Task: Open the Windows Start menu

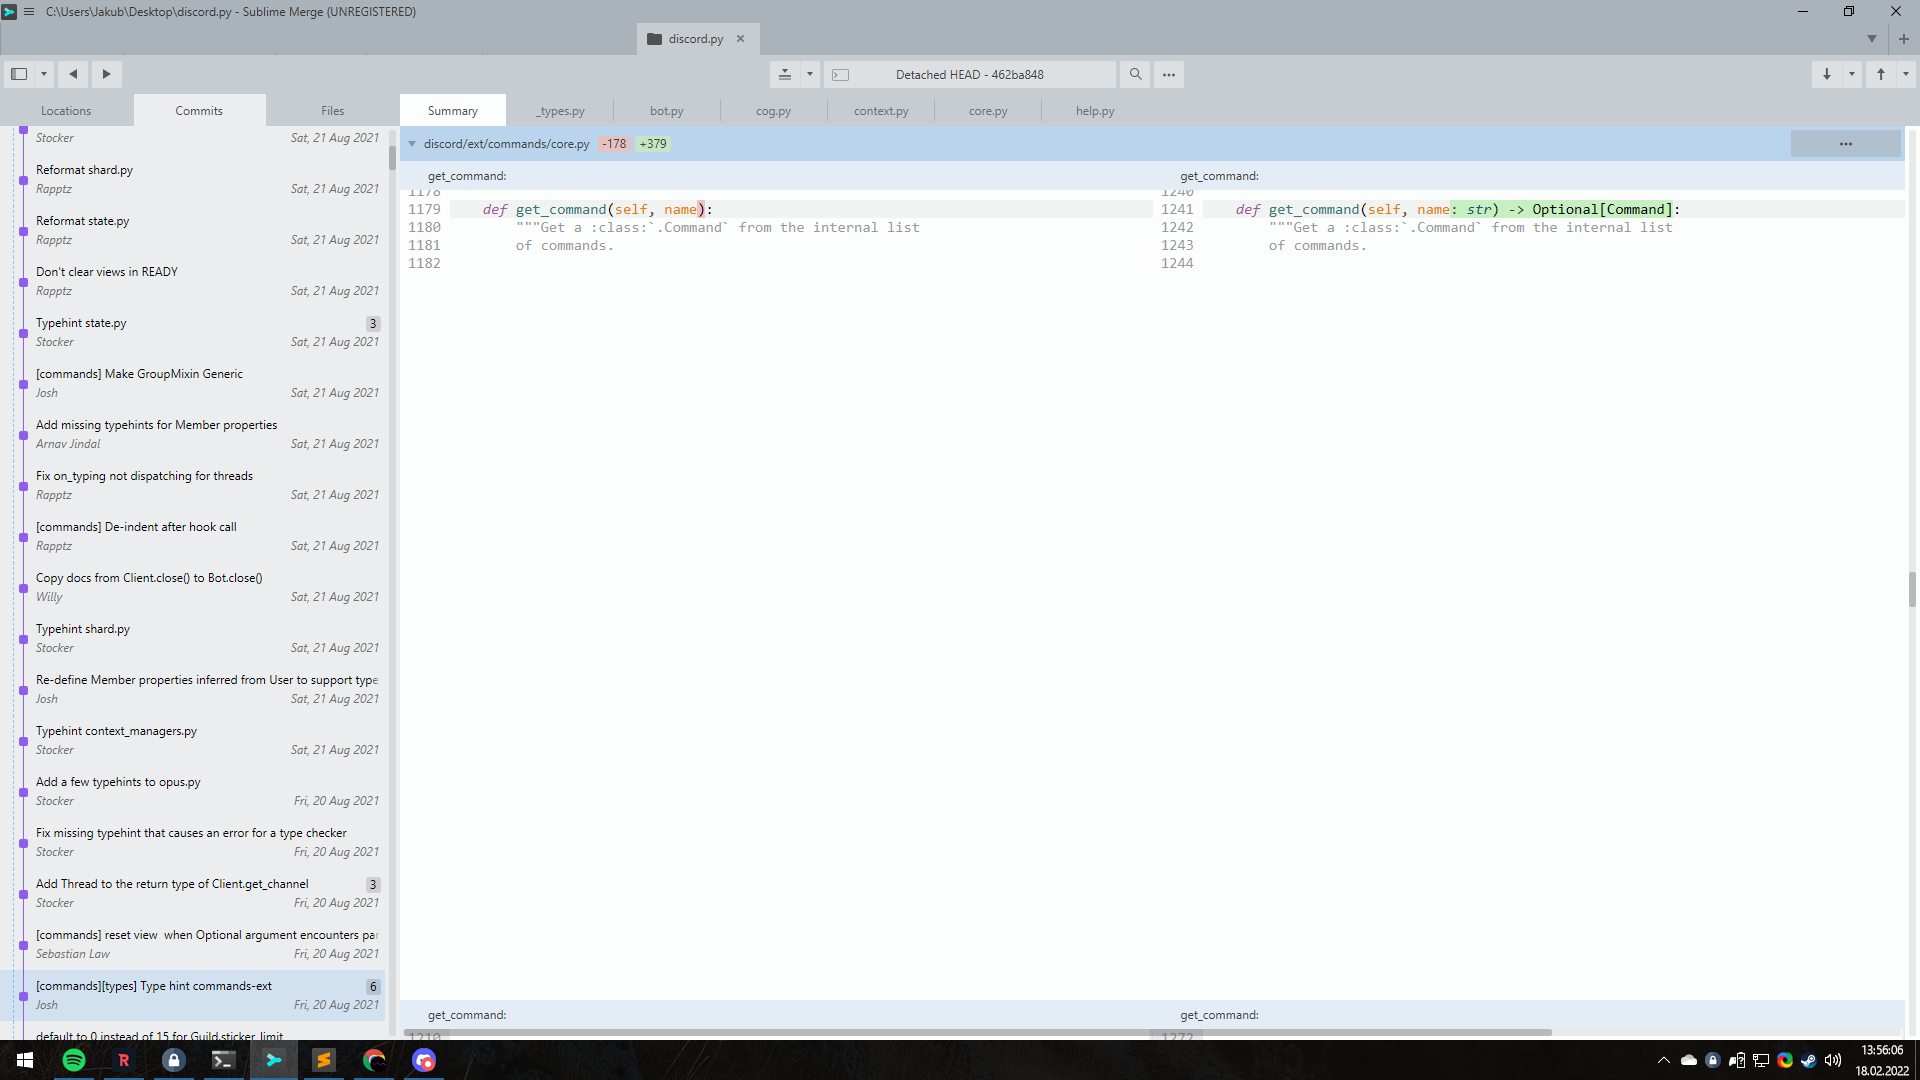Action: 24,1060
